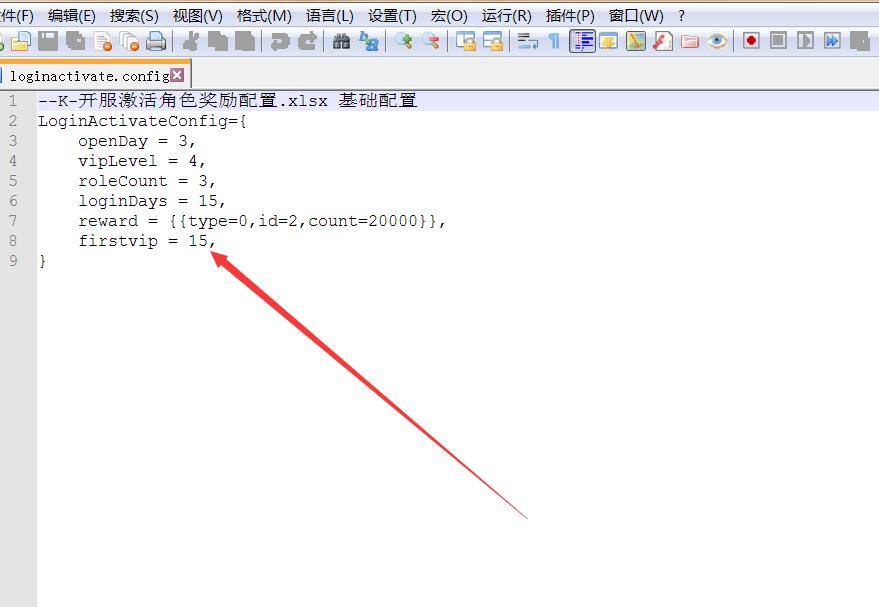879x607 pixels.
Task: Click the Play back macro icon
Action: click(x=805, y=41)
